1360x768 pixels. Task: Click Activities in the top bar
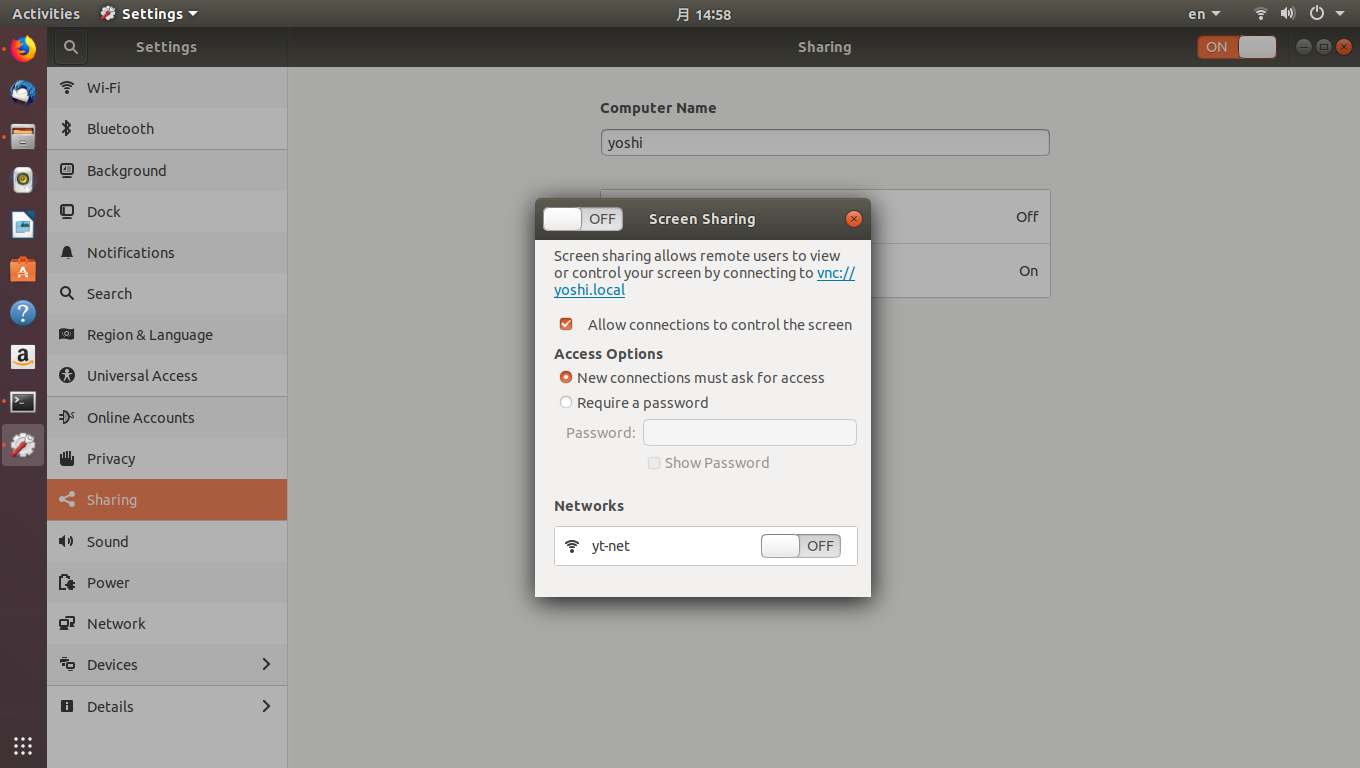(x=46, y=14)
